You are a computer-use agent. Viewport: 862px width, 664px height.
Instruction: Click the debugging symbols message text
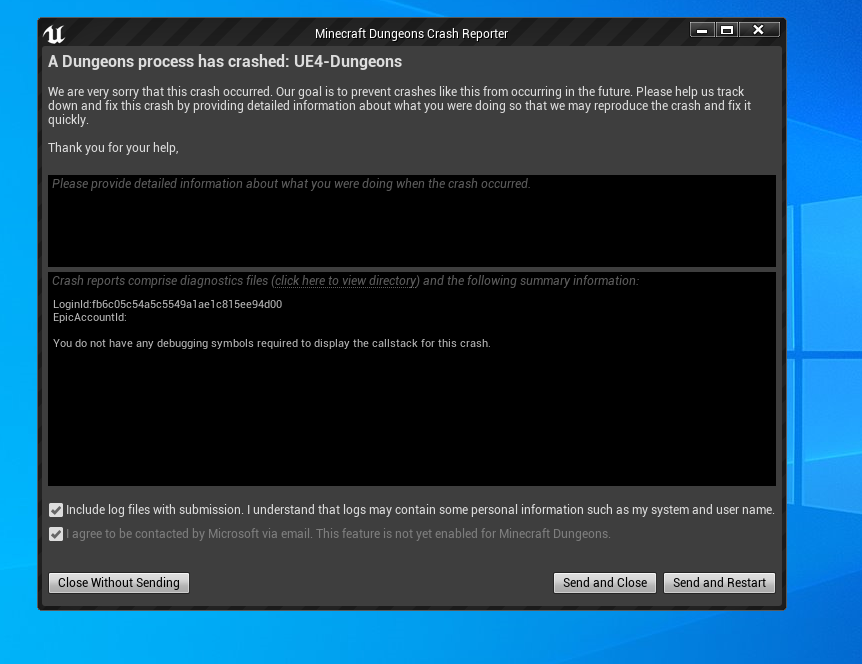tap(272, 344)
